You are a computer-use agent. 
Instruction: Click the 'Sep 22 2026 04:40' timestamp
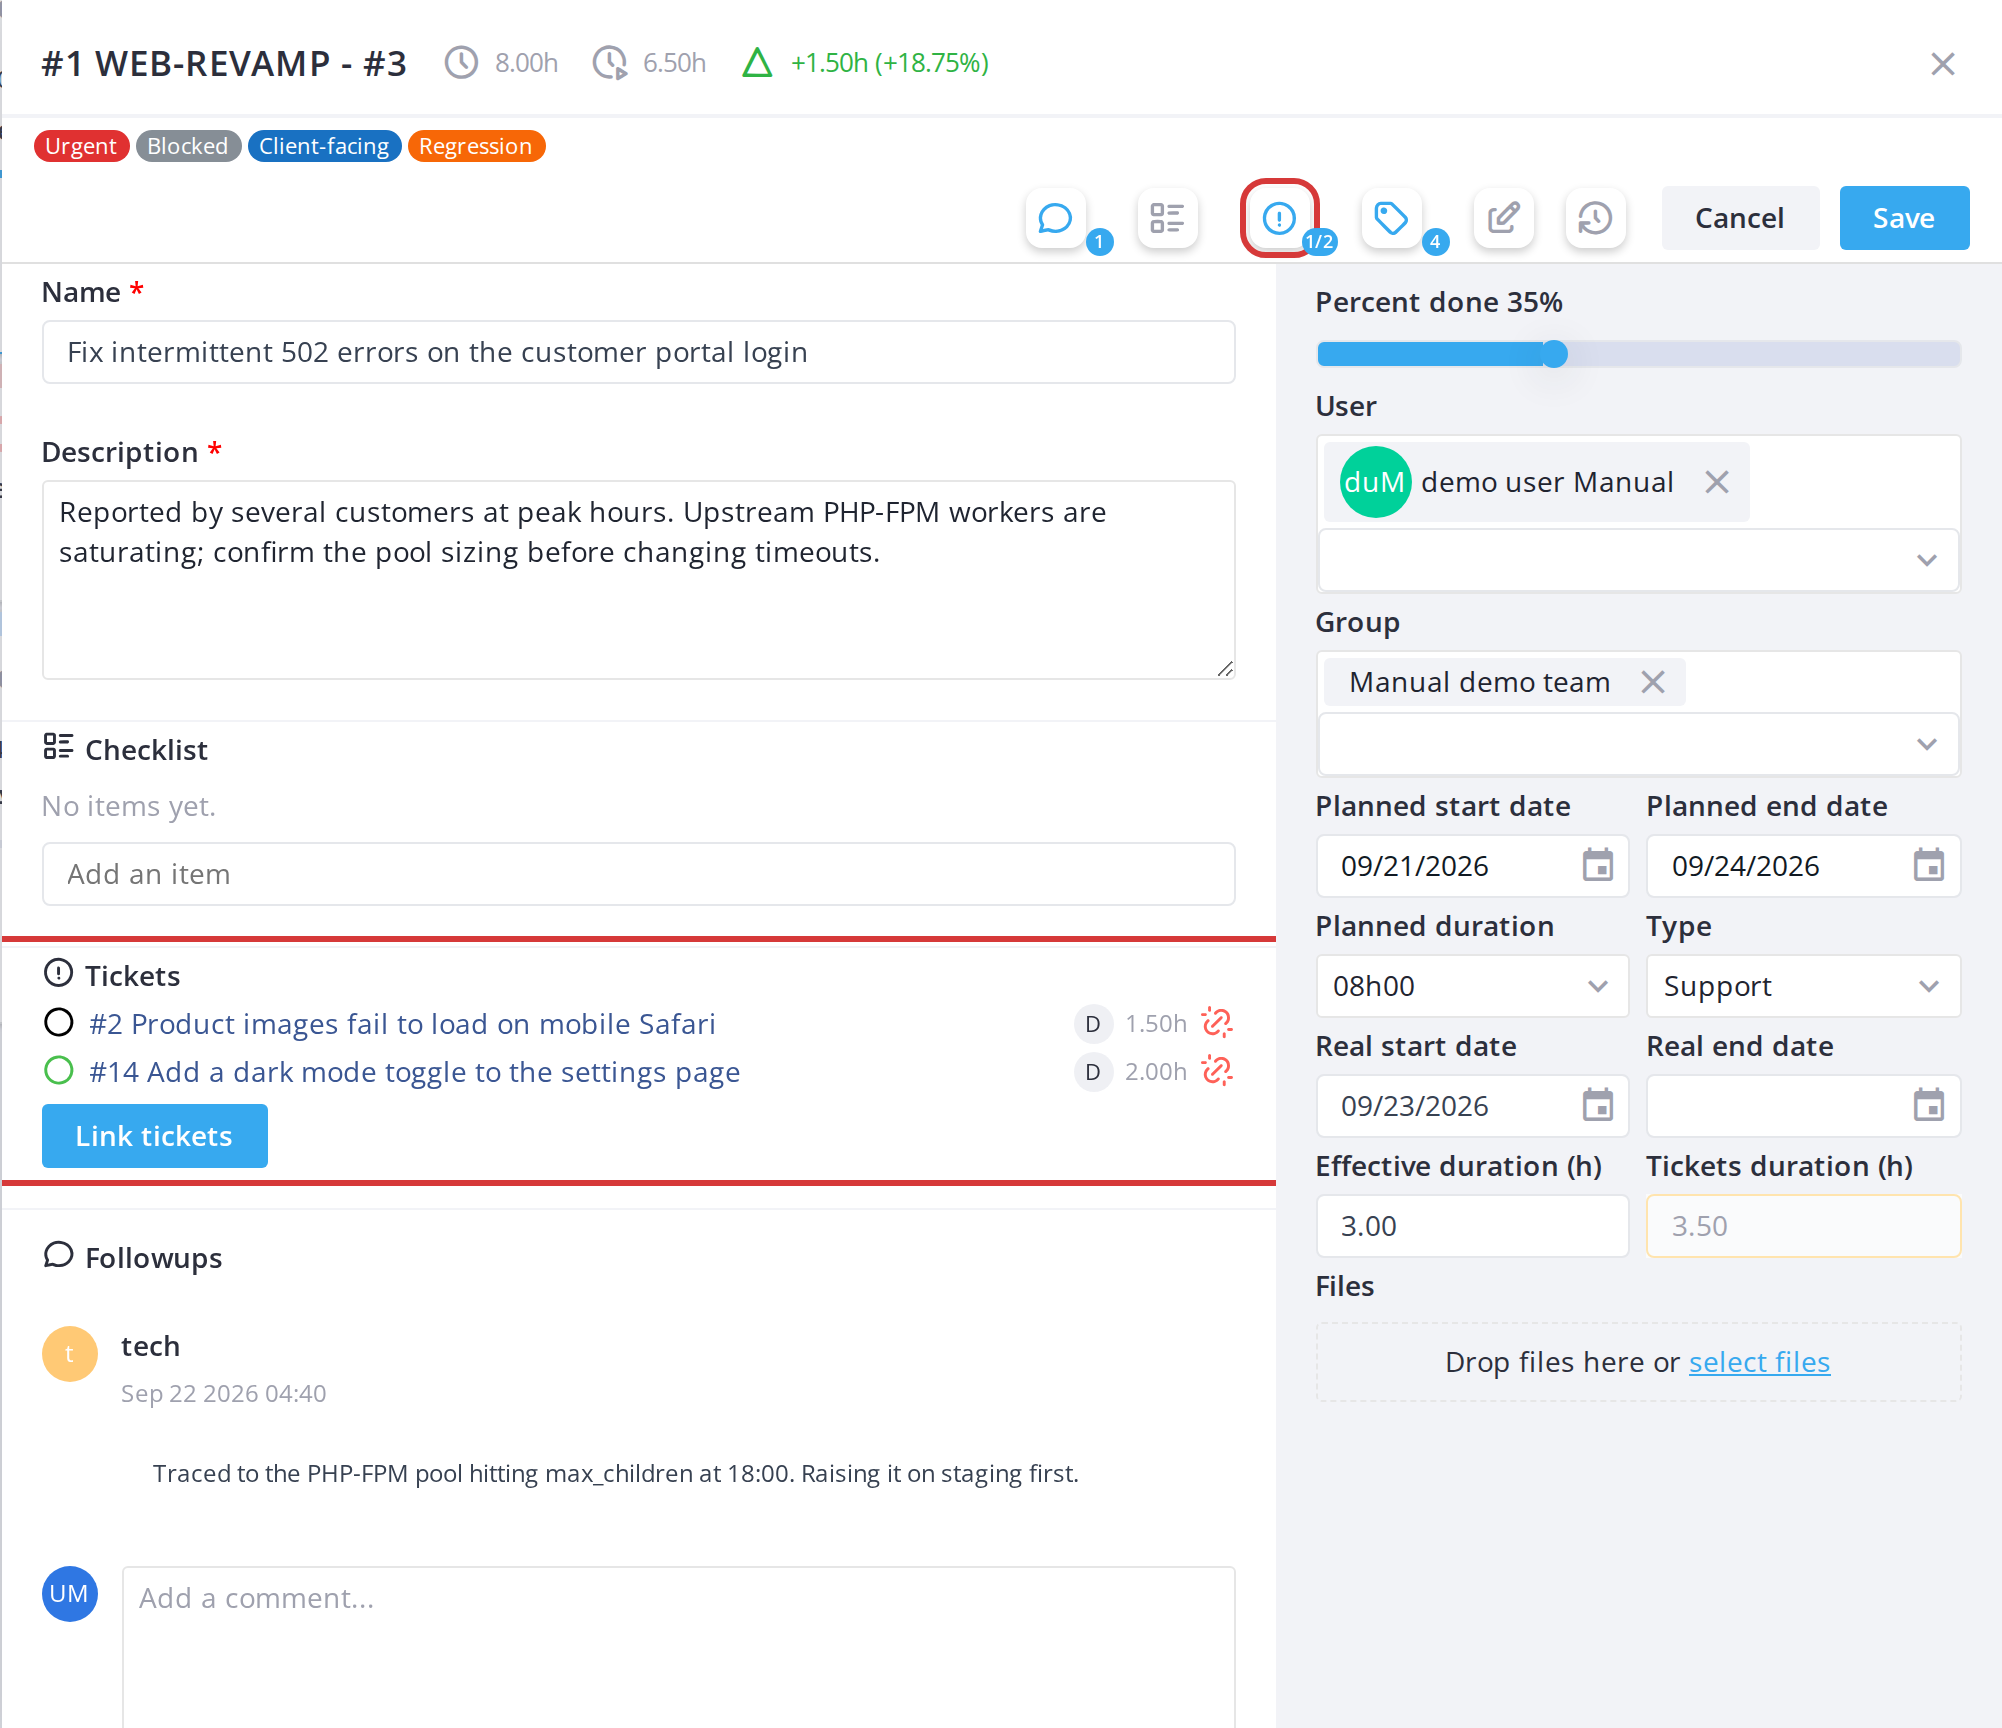click(x=223, y=1394)
